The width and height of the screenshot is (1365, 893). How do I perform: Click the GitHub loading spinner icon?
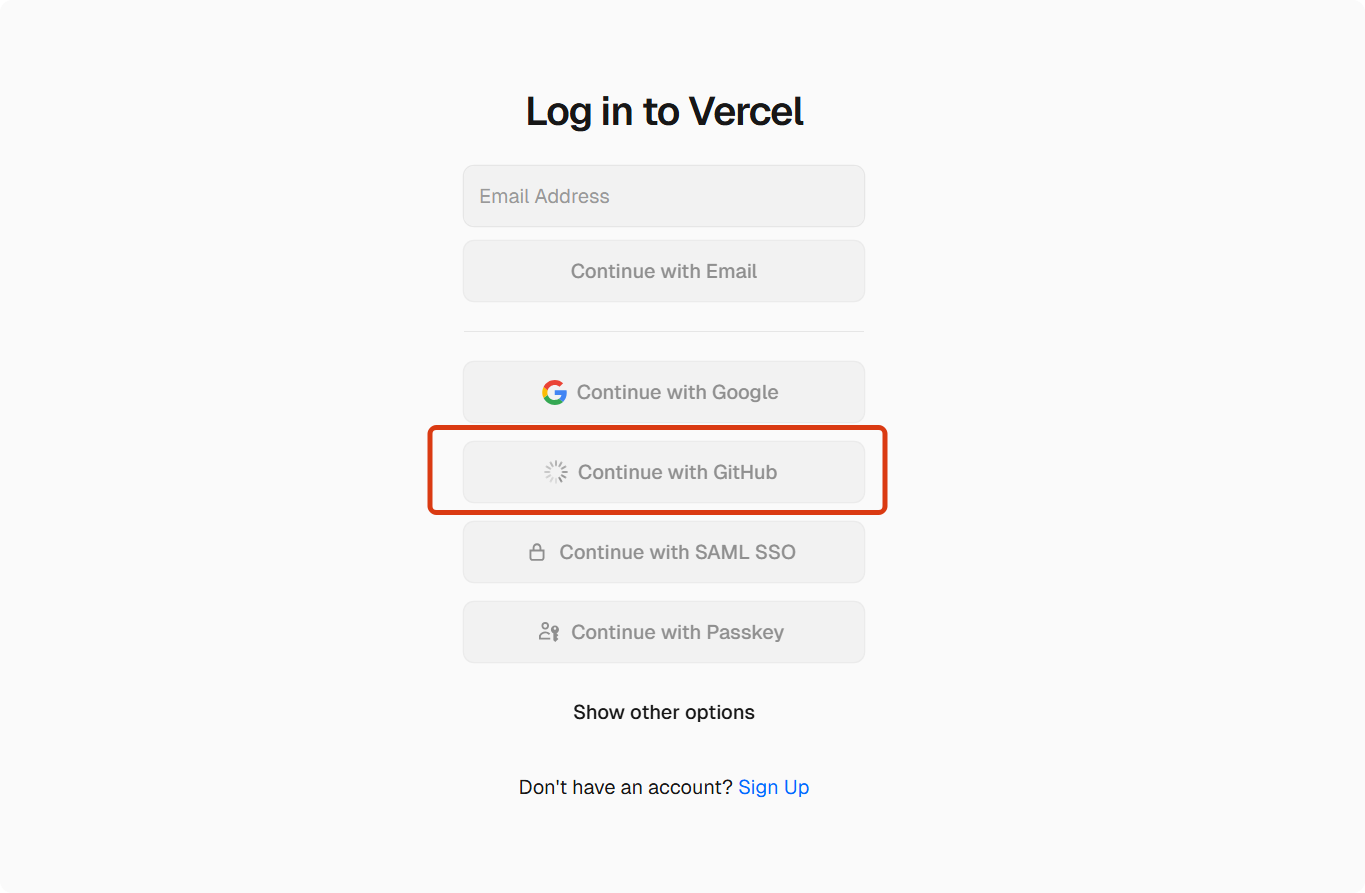tap(556, 472)
